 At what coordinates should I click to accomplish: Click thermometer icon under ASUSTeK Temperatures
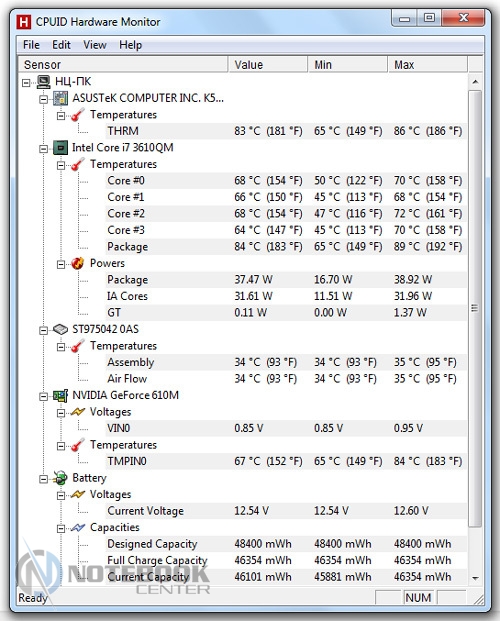(x=78, y=115)
